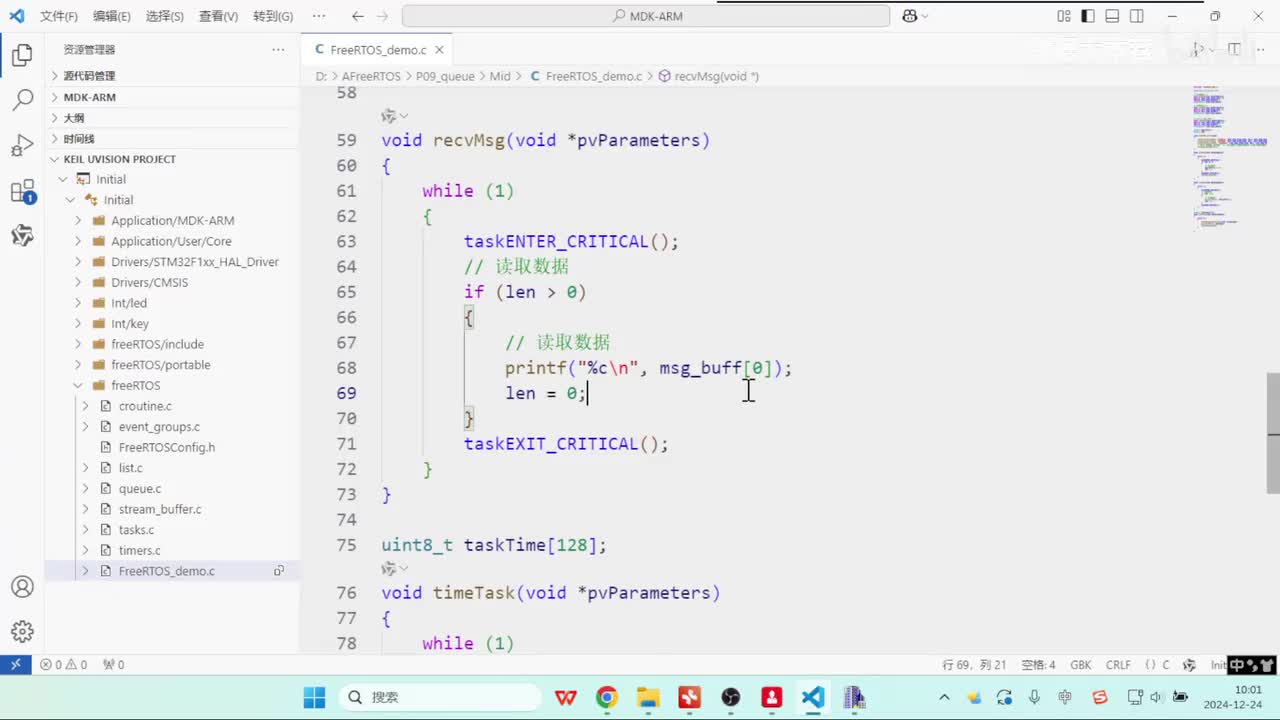
Task: Toggle the microphone tray icon
Action: tap(1035, 697)
